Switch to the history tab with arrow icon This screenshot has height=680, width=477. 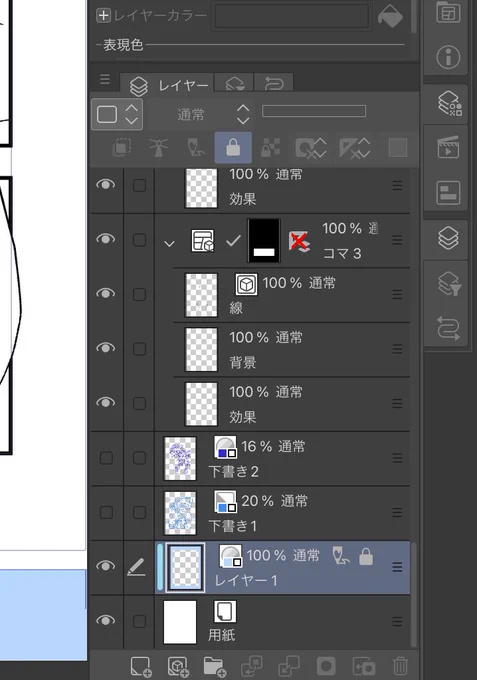[x=274, y=83]
